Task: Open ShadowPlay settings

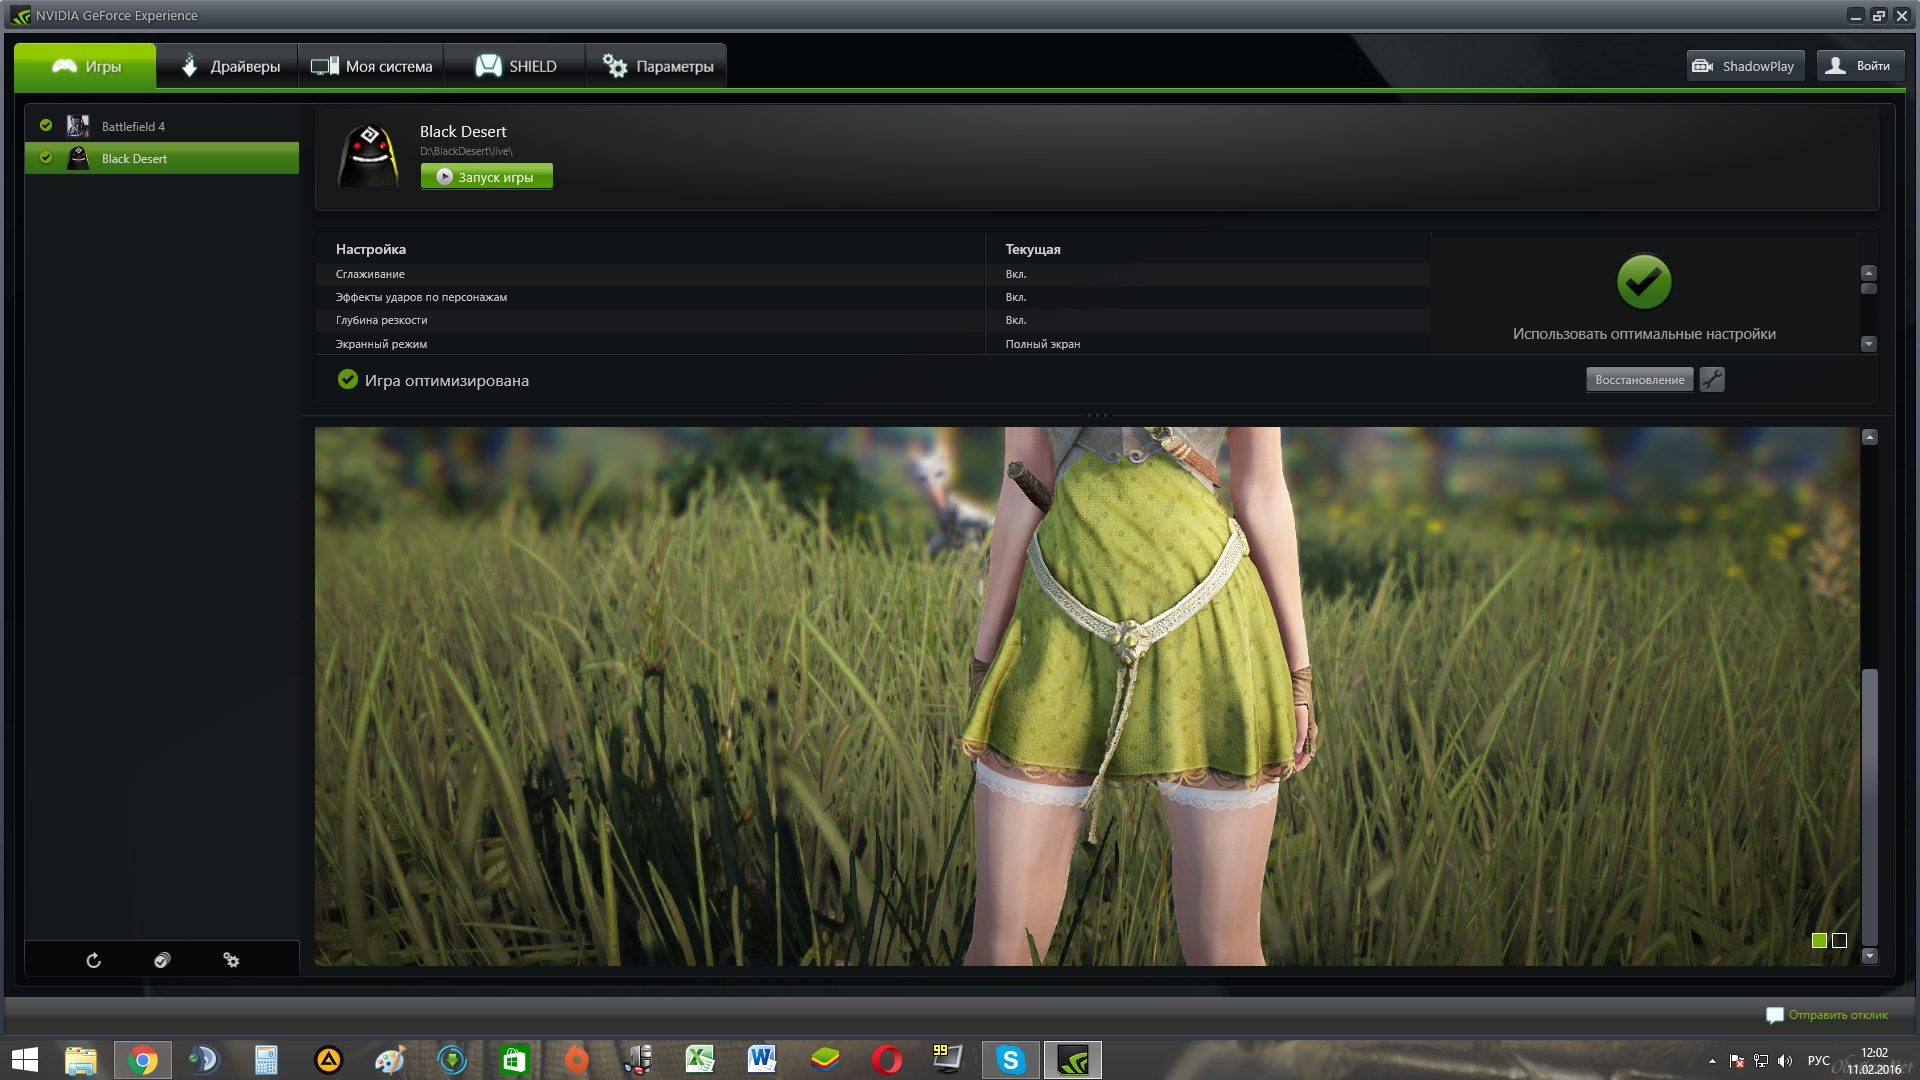Action: click(x=1745, y=66)
